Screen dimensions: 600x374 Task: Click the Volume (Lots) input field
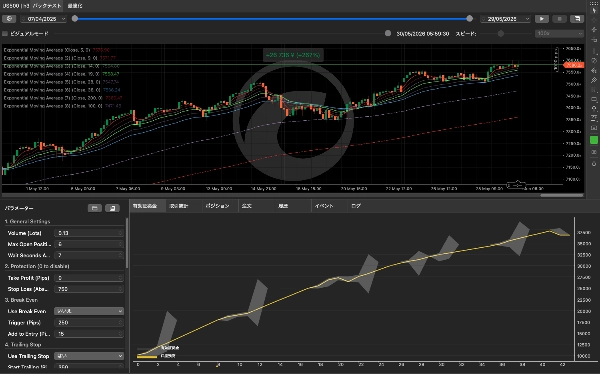point(89,233)
